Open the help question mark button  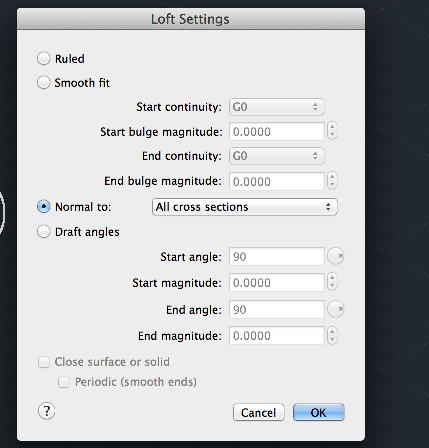click(x=46, y=411)
